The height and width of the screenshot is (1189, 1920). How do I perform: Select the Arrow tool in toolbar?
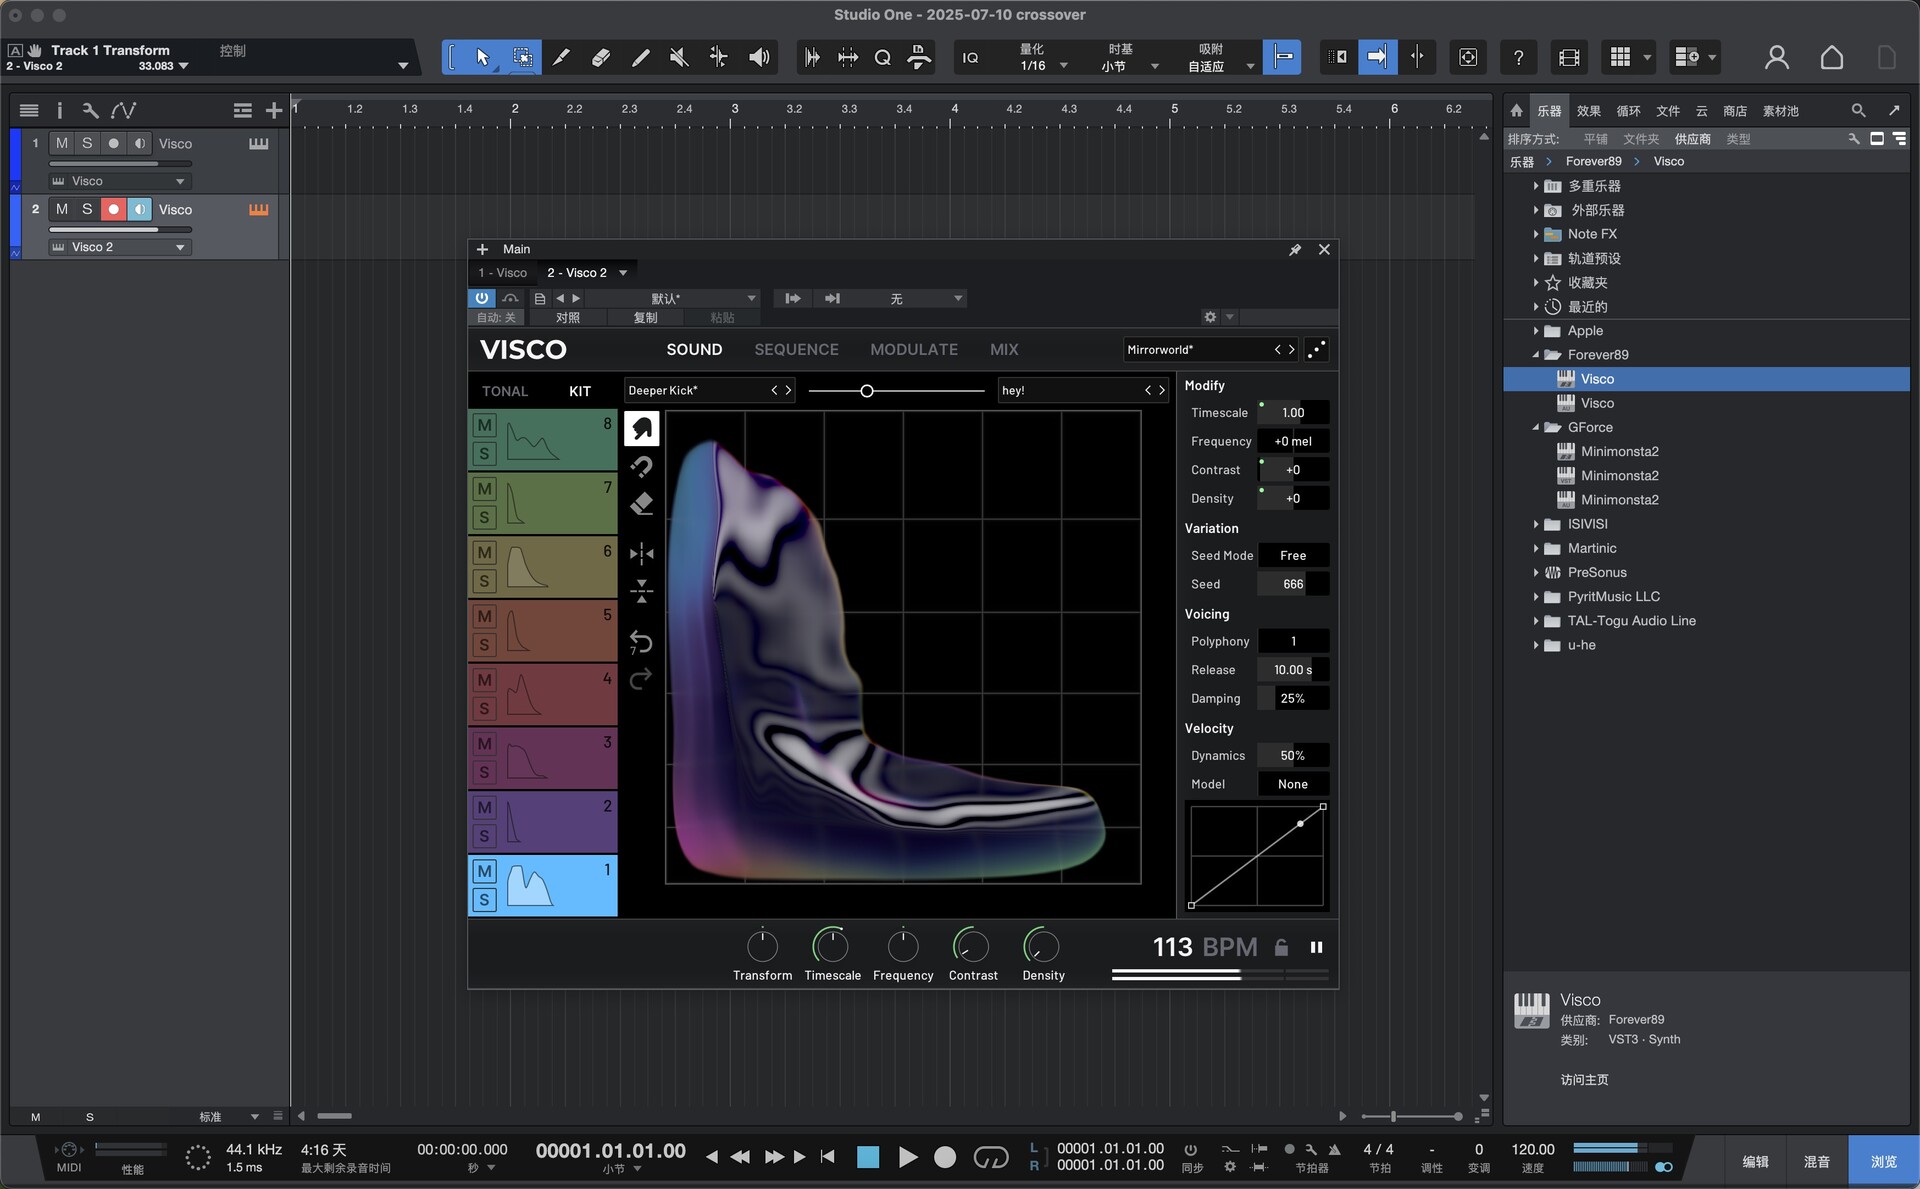(482, 57)
